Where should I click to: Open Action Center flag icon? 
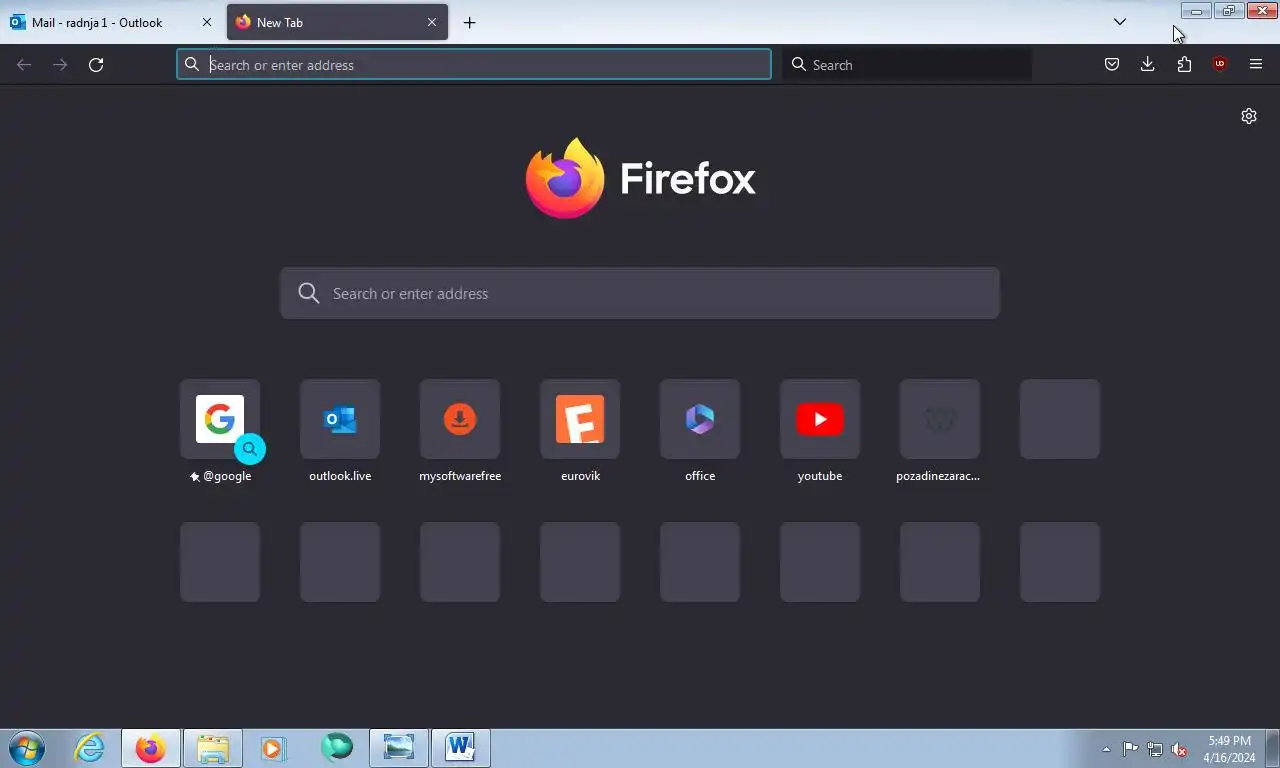coord(1131,749)
